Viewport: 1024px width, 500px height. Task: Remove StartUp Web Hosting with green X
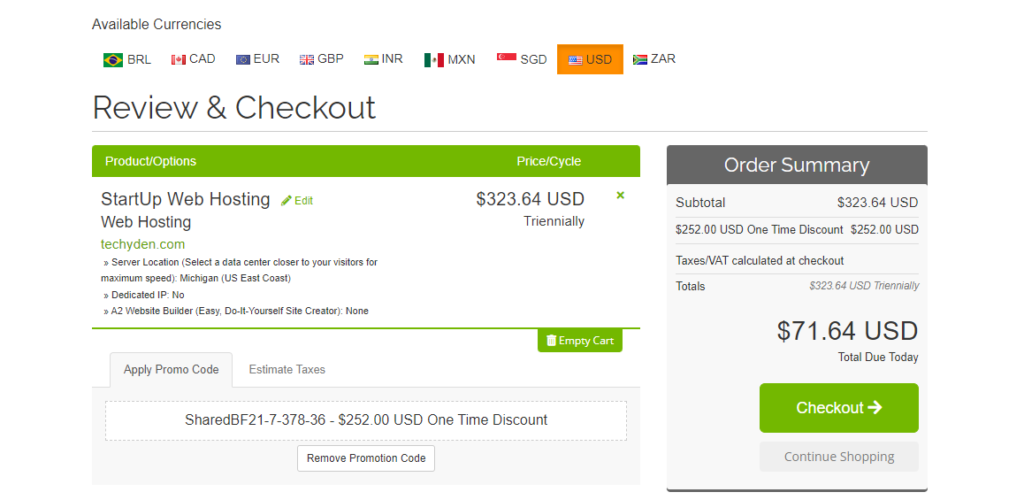(x=620, y=195)
